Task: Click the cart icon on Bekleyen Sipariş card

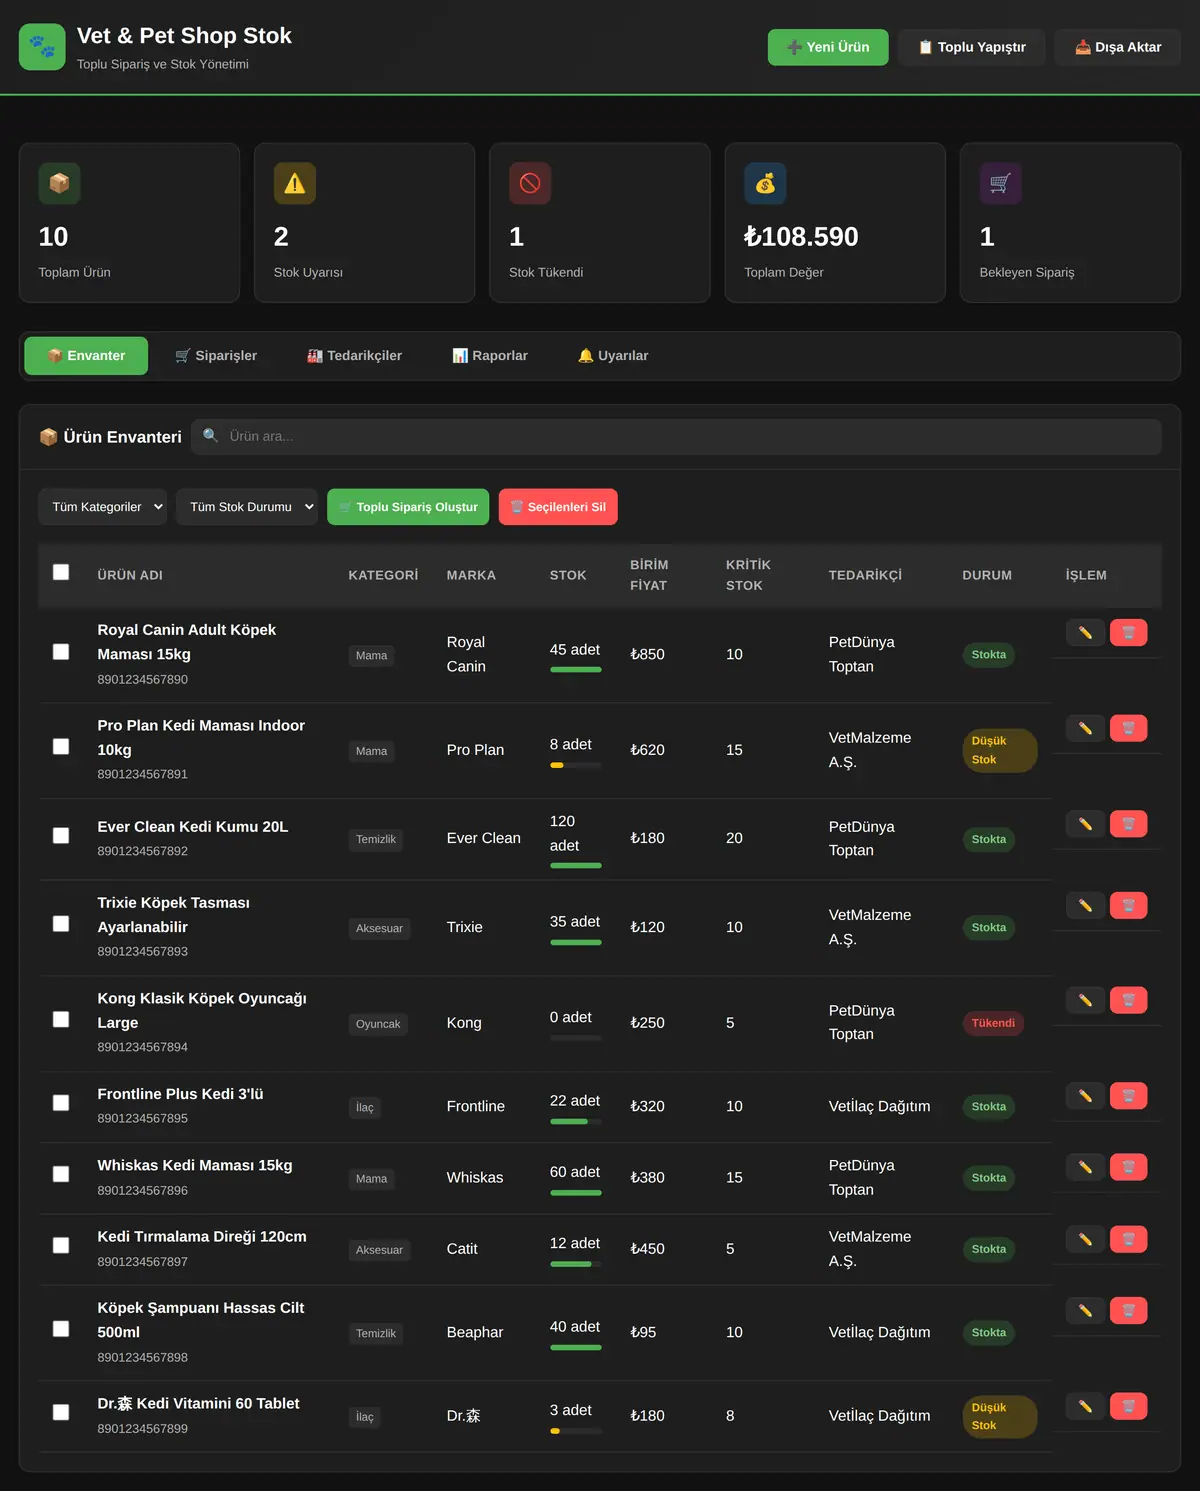Action: click(x=1000, y=184)
